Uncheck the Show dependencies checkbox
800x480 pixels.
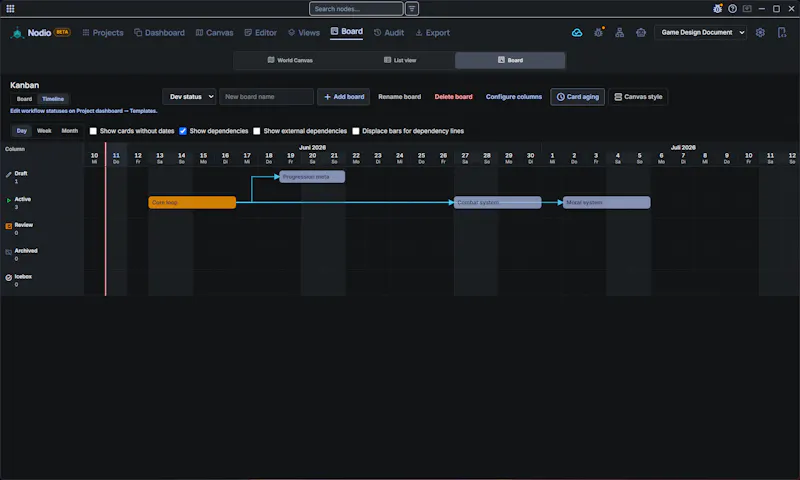click(x=183, y=131)
